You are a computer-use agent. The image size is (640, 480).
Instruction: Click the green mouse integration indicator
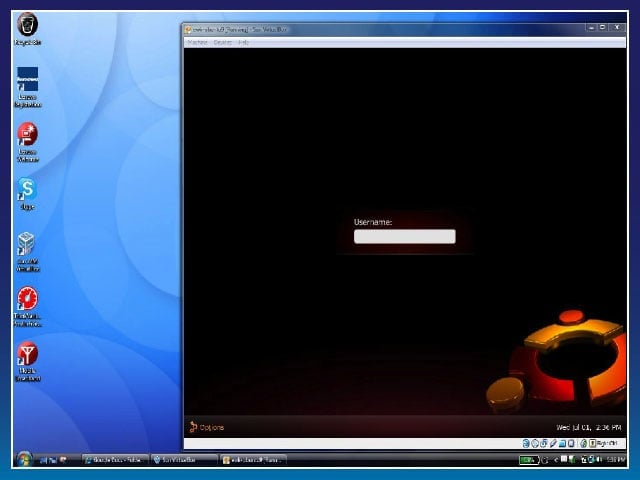click(x=584, y=443)
